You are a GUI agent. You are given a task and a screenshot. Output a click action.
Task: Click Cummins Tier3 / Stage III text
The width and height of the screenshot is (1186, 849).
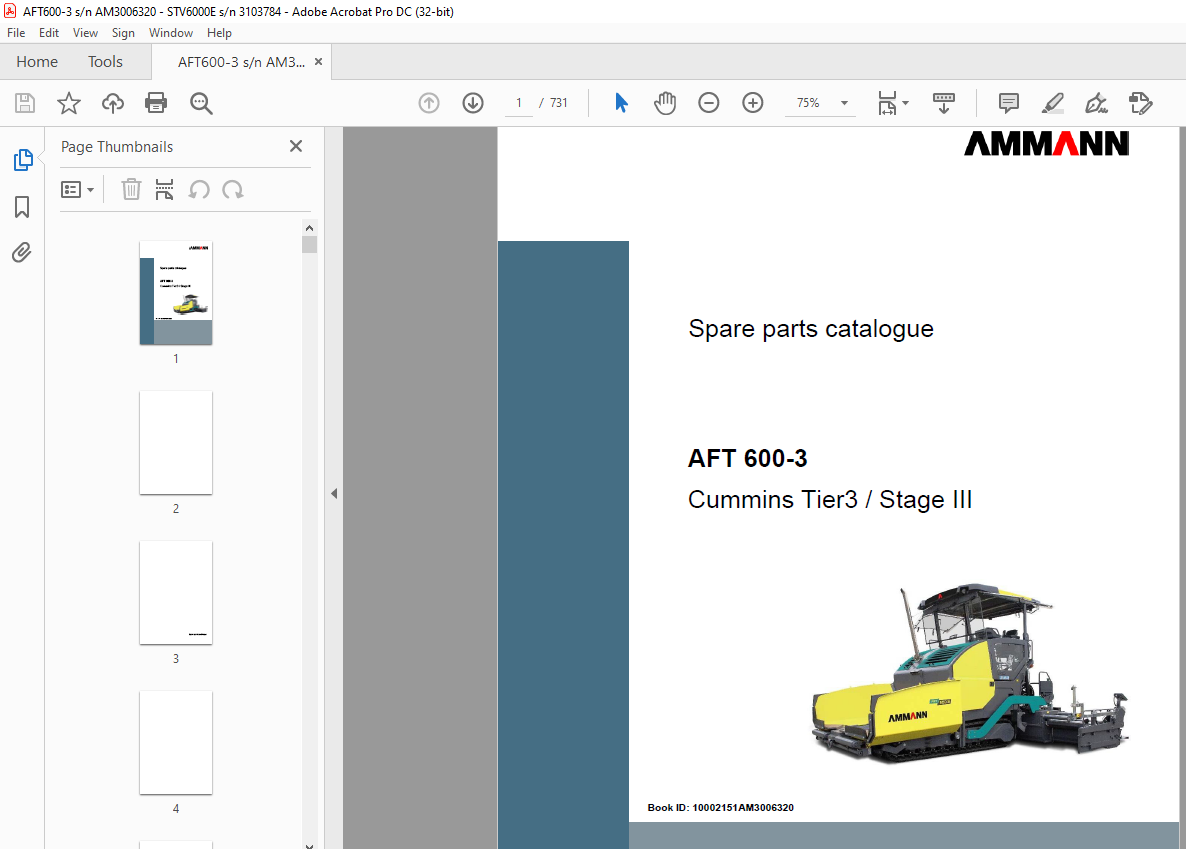[x=830, y=500]
